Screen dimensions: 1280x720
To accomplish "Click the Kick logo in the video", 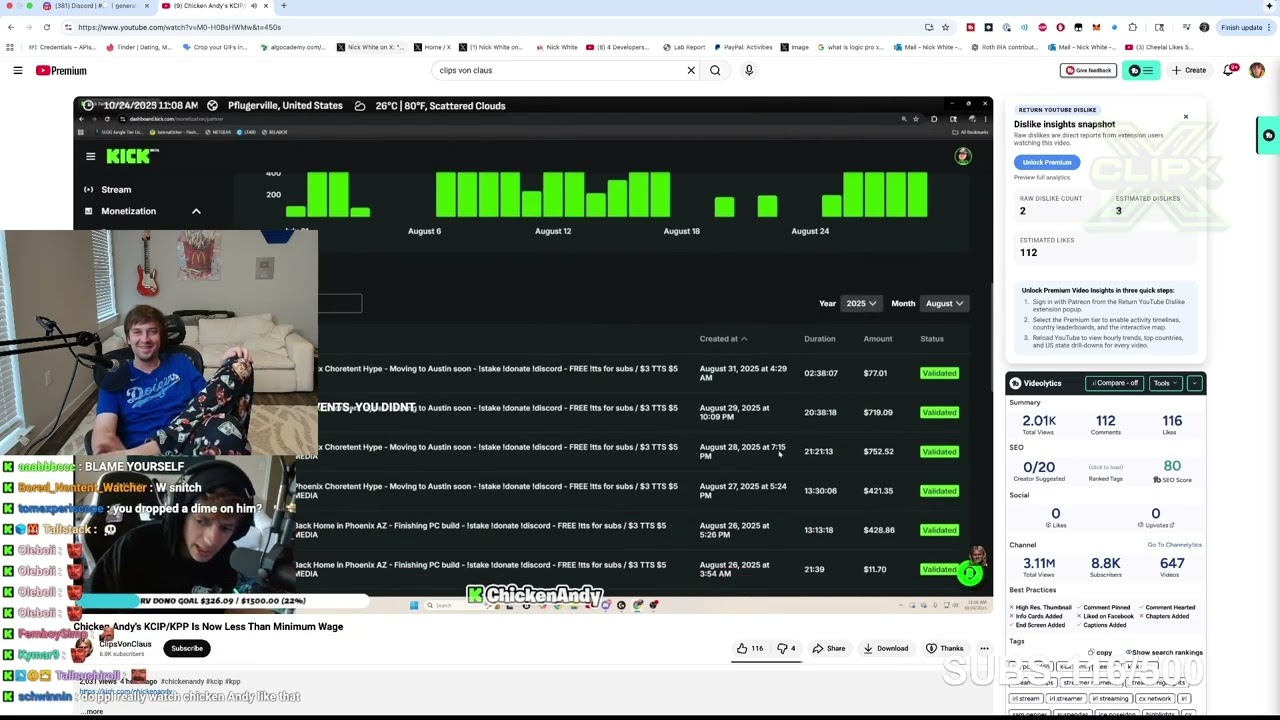I will [x=132, y=156].
